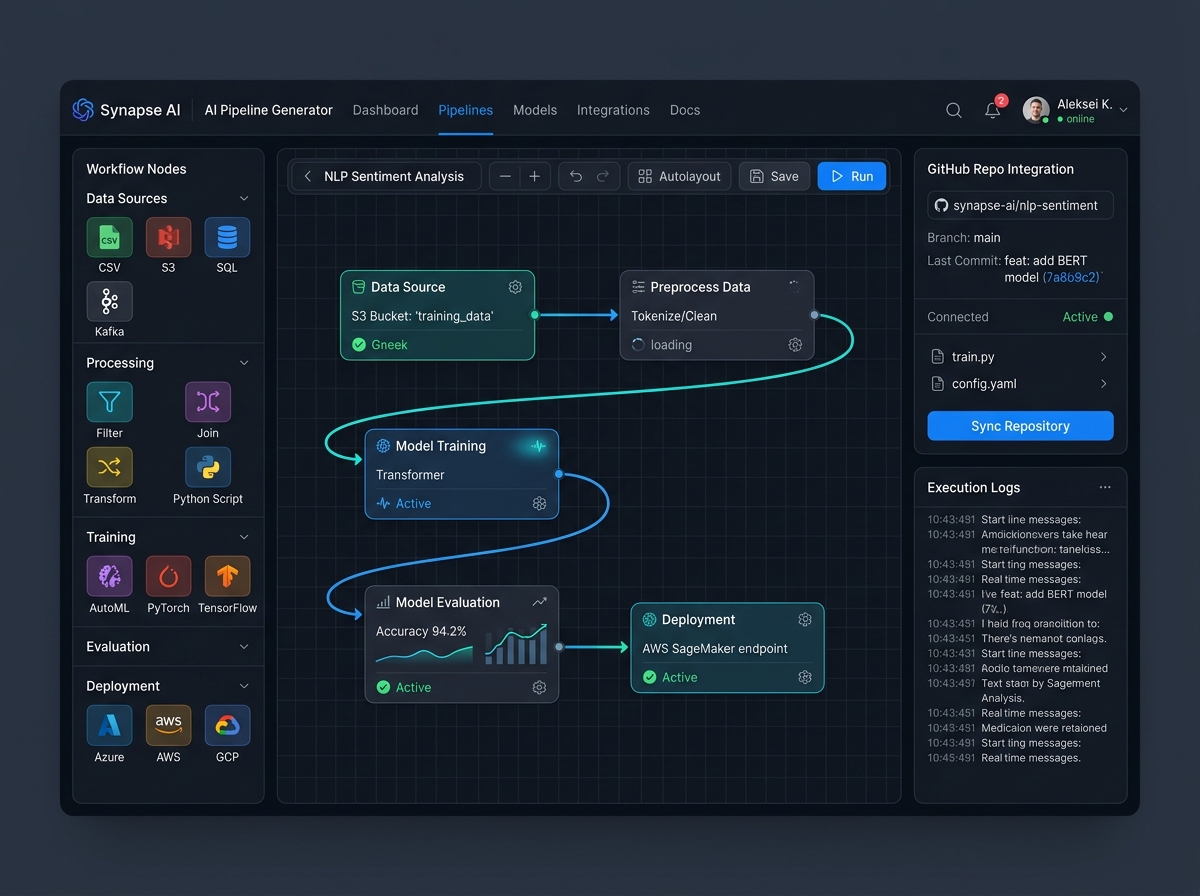1200x896 pixels.
Task: Zoom out with the minus button
Action: pos(505,176)
